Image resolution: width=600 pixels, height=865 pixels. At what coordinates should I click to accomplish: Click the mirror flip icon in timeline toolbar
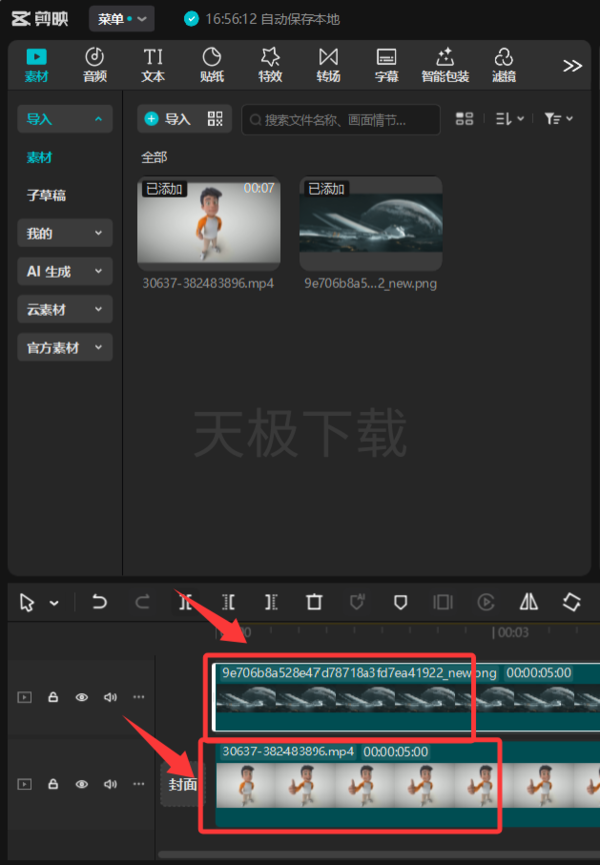528,601
